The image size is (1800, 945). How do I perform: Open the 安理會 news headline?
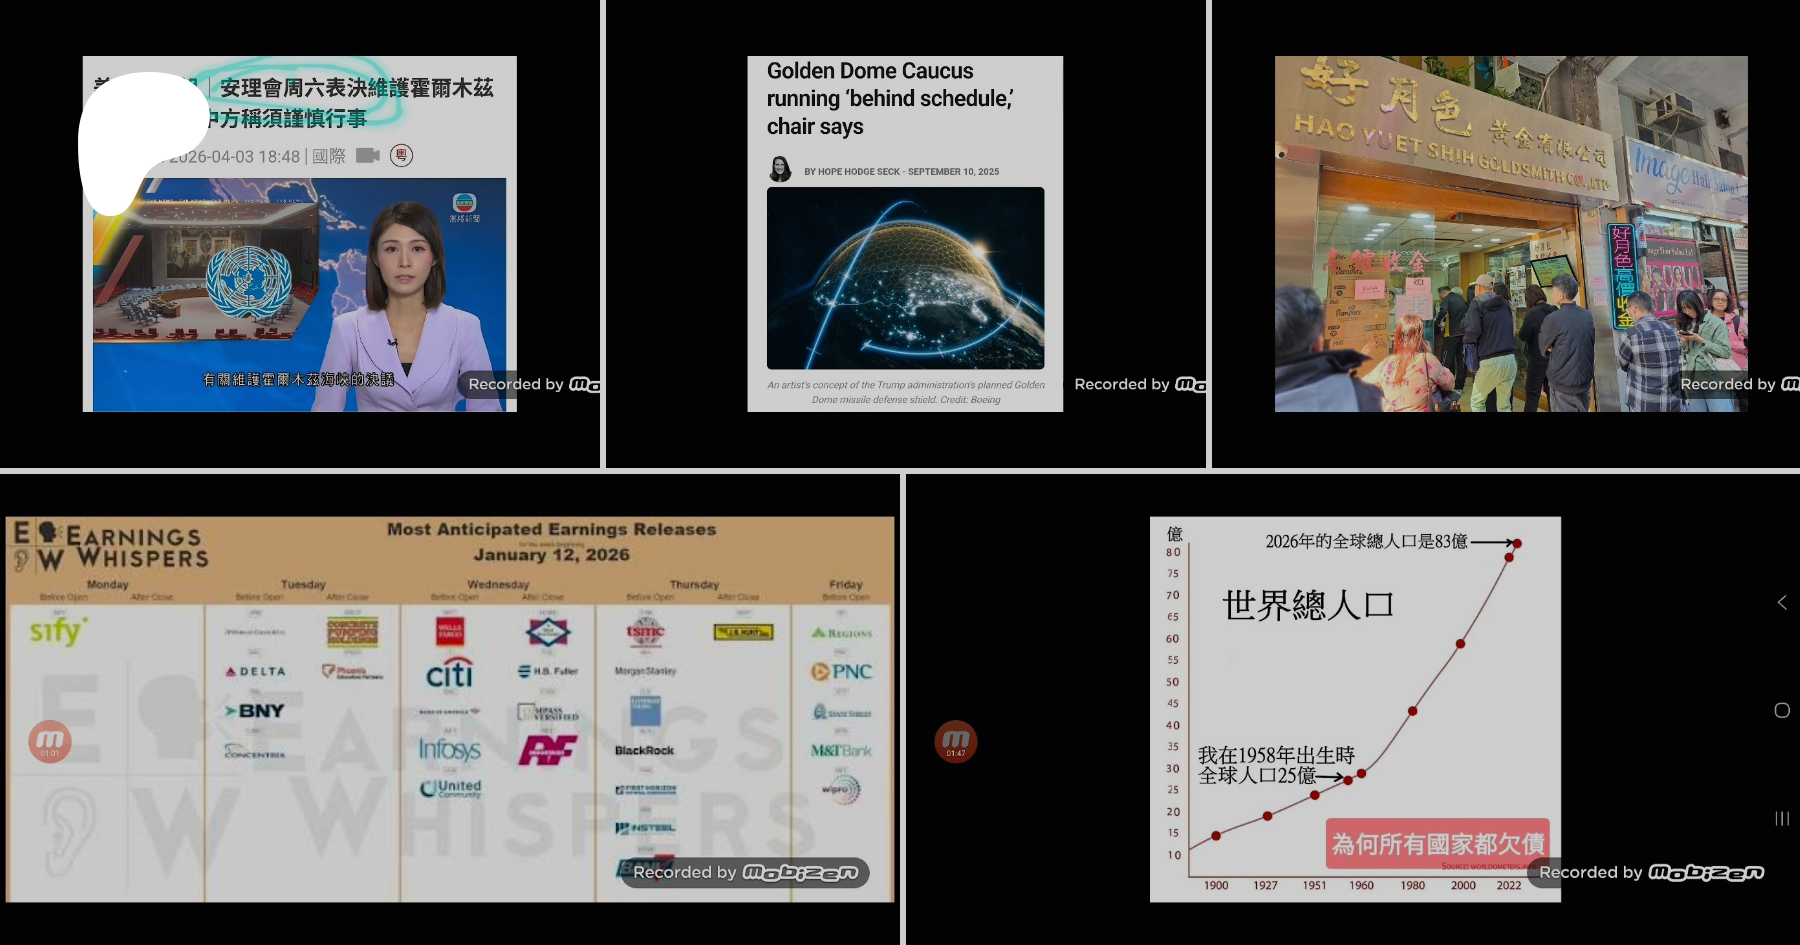(x=355, y=102)
